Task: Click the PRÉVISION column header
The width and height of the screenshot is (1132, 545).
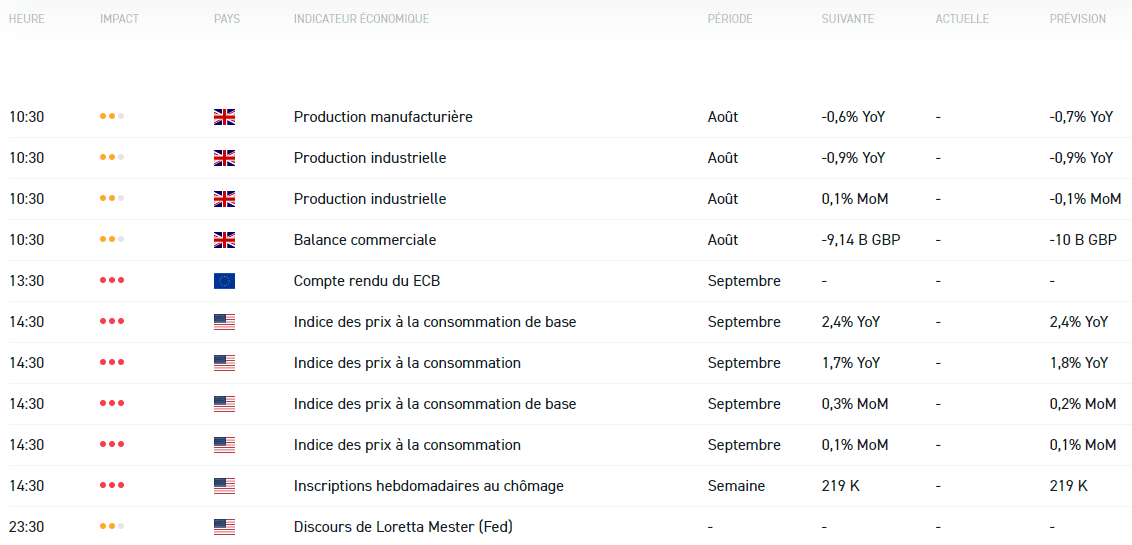Action: click(x=1077, y=19)
